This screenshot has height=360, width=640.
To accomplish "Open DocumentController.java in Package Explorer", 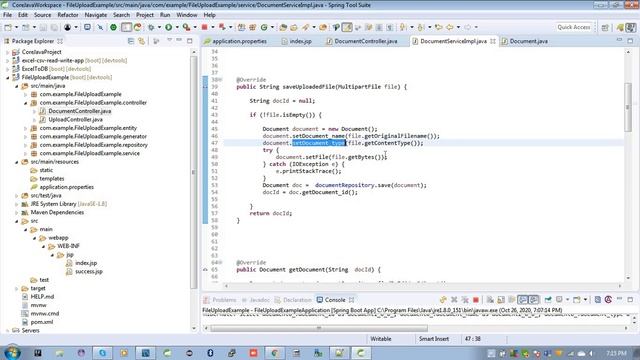I will point(80,111).
